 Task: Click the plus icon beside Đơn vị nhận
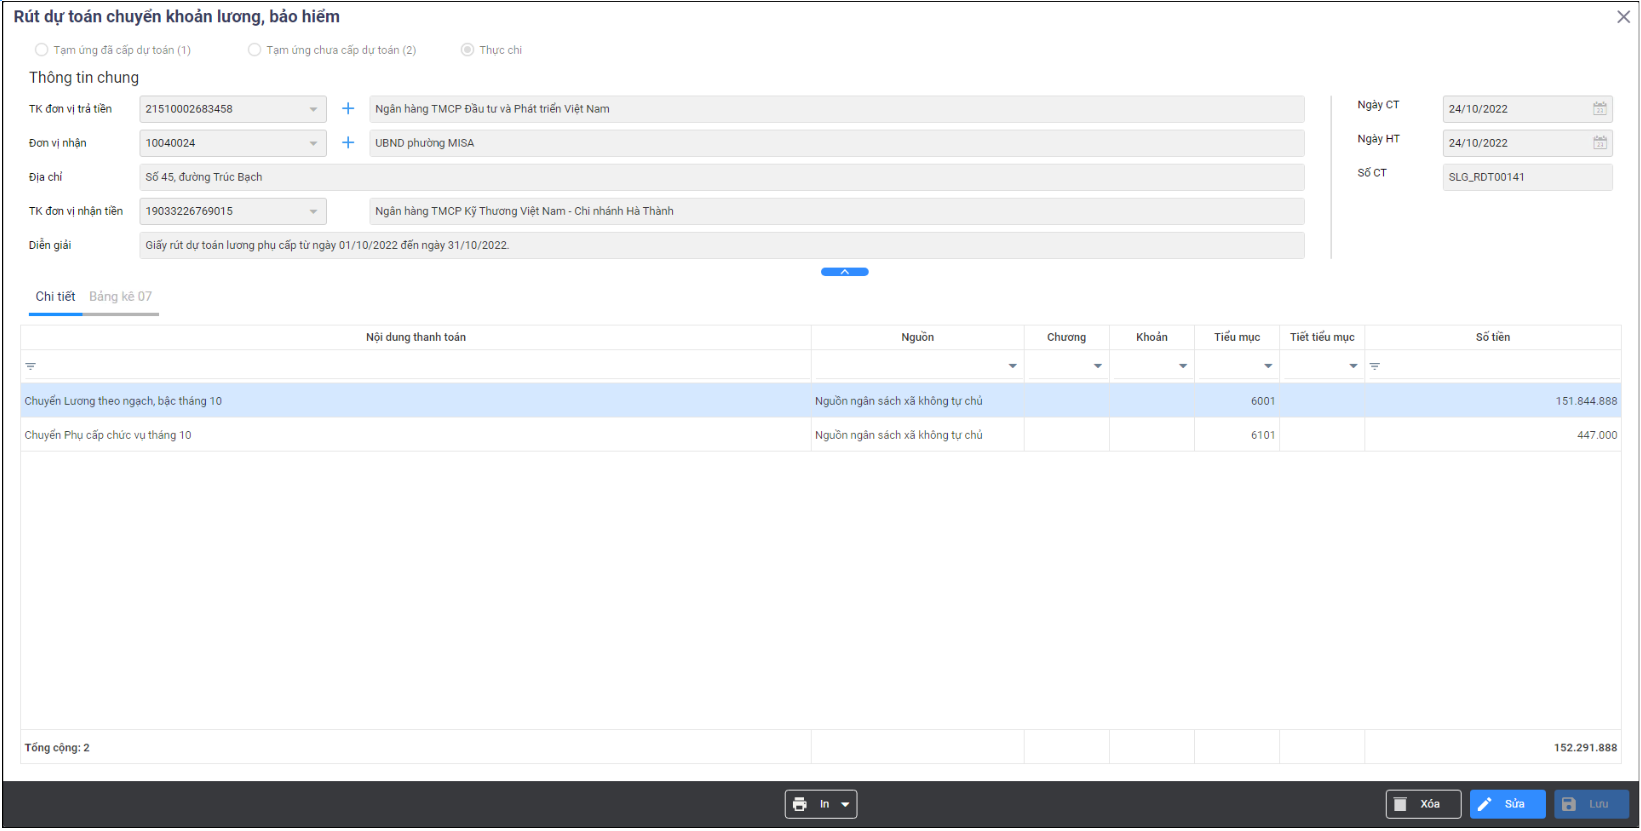coord(348,143)
